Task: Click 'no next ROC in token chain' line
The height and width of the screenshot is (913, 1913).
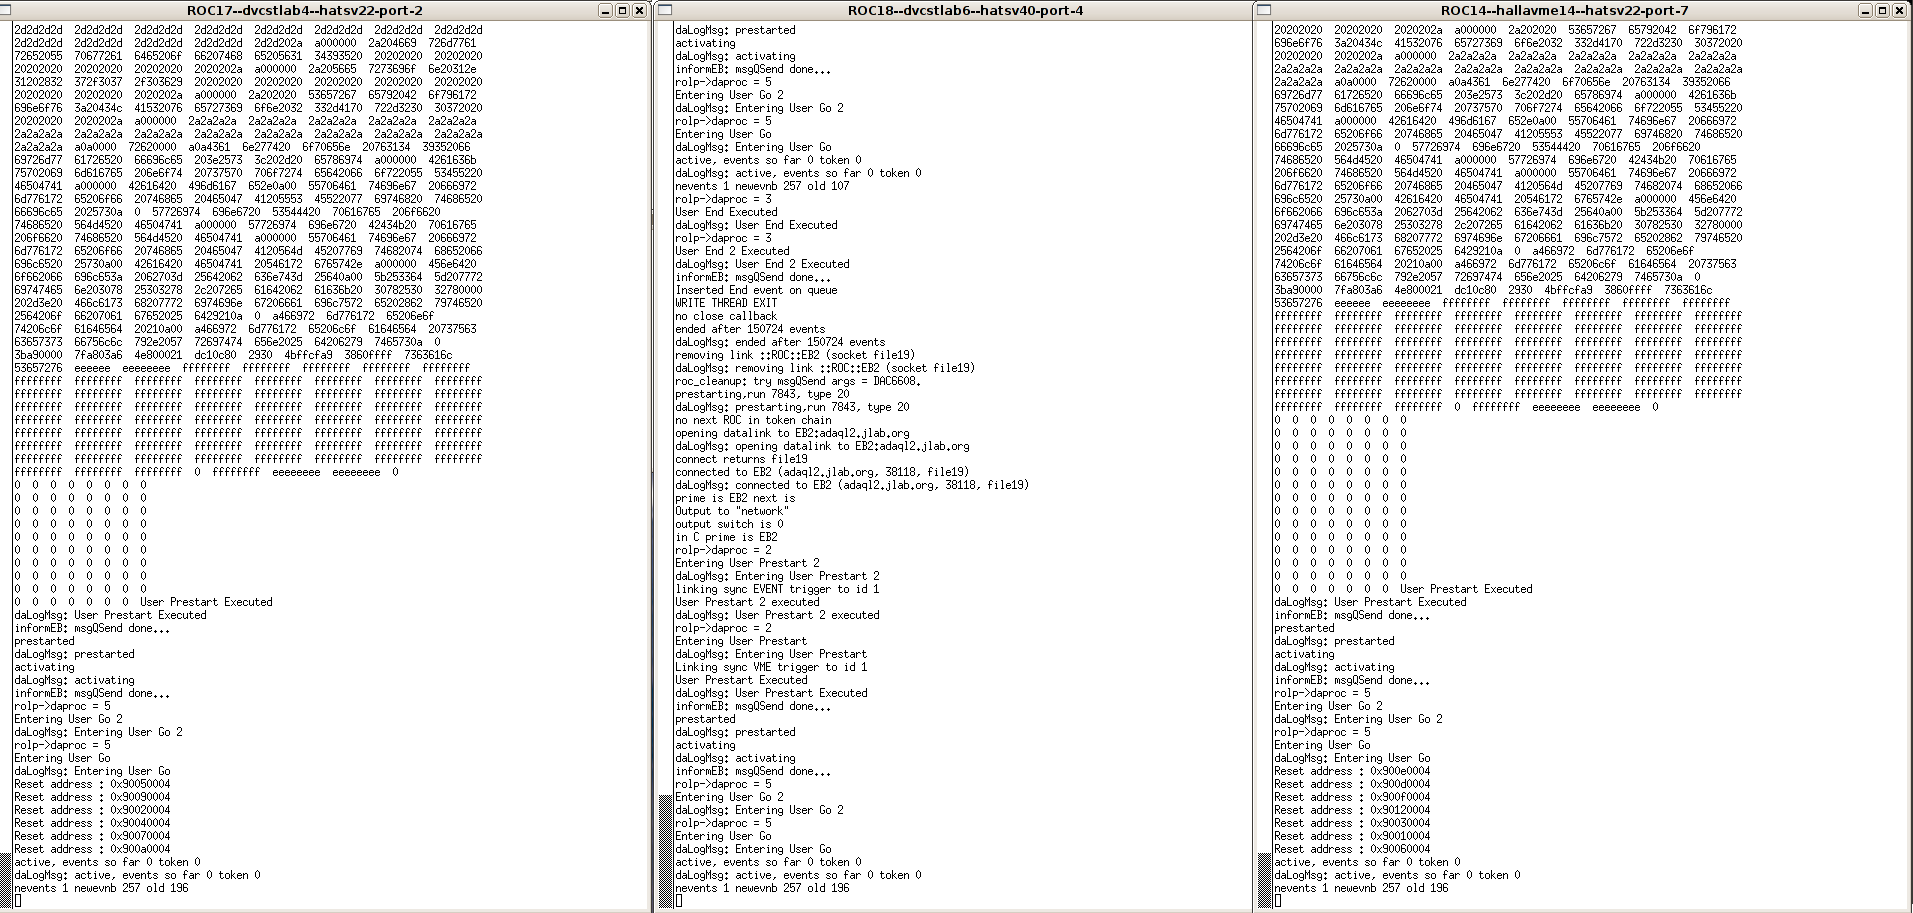Action: 753,420
